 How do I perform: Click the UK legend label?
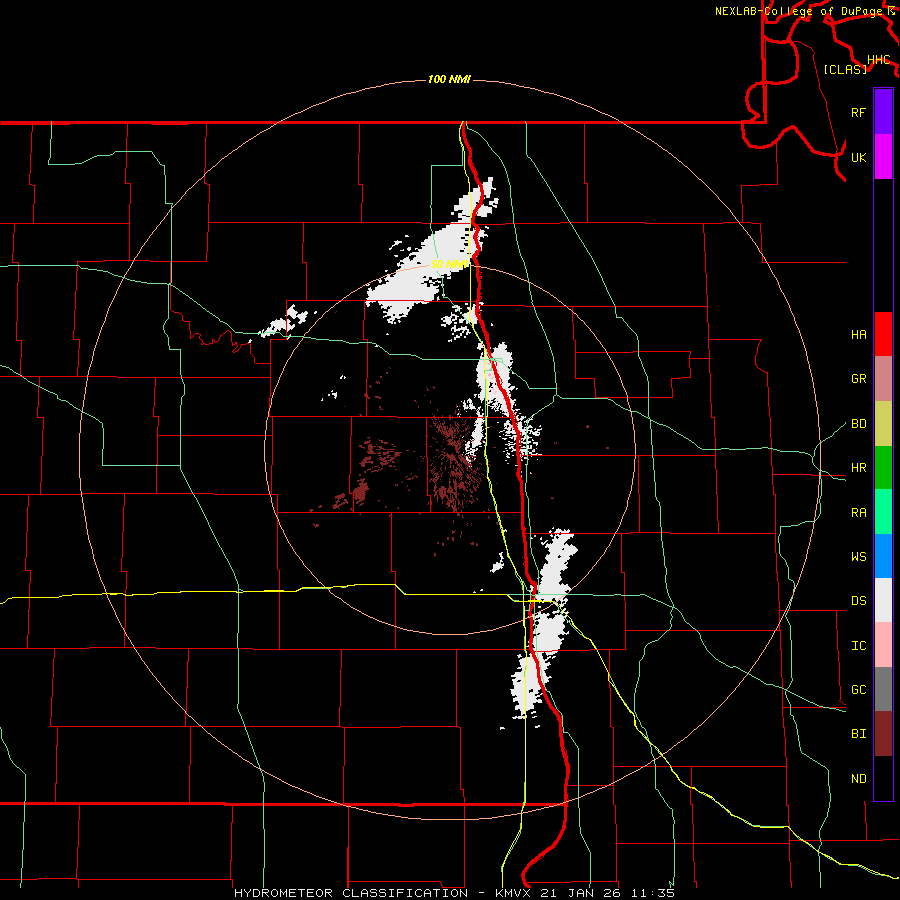pos(858,157)
